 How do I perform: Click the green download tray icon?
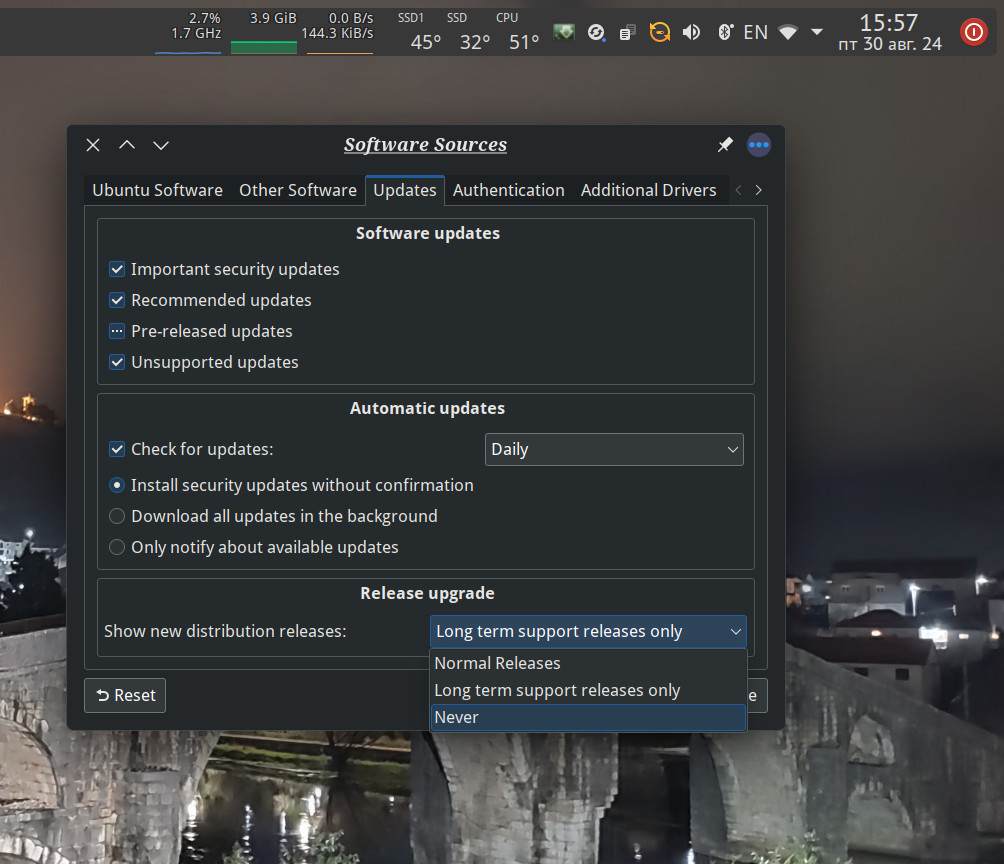pyautogui.click(x=564, y=31)
